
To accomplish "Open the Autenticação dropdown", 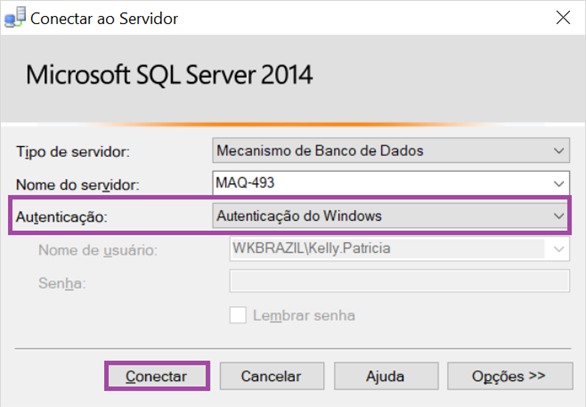I will coord(389,216).
